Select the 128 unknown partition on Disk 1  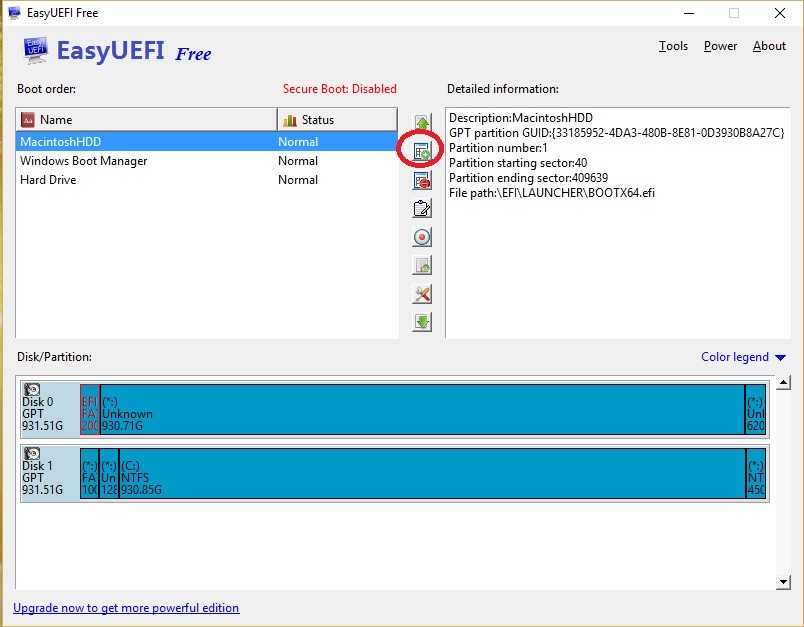point(109,473)
